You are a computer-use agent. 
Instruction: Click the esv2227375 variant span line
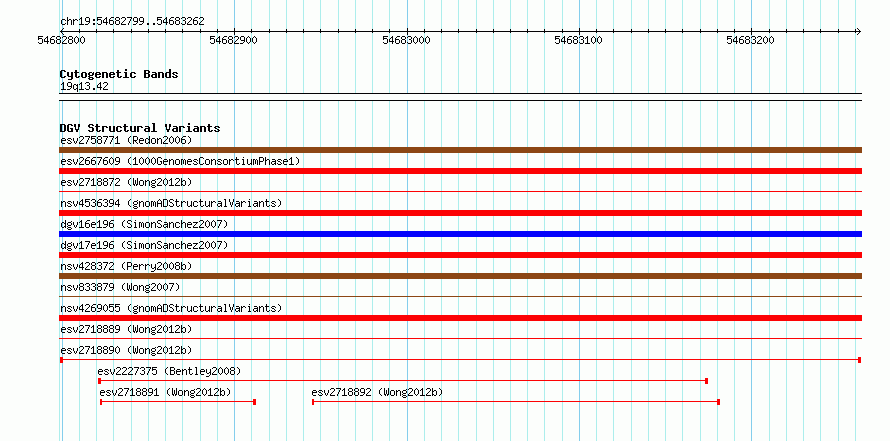point(403,381)
